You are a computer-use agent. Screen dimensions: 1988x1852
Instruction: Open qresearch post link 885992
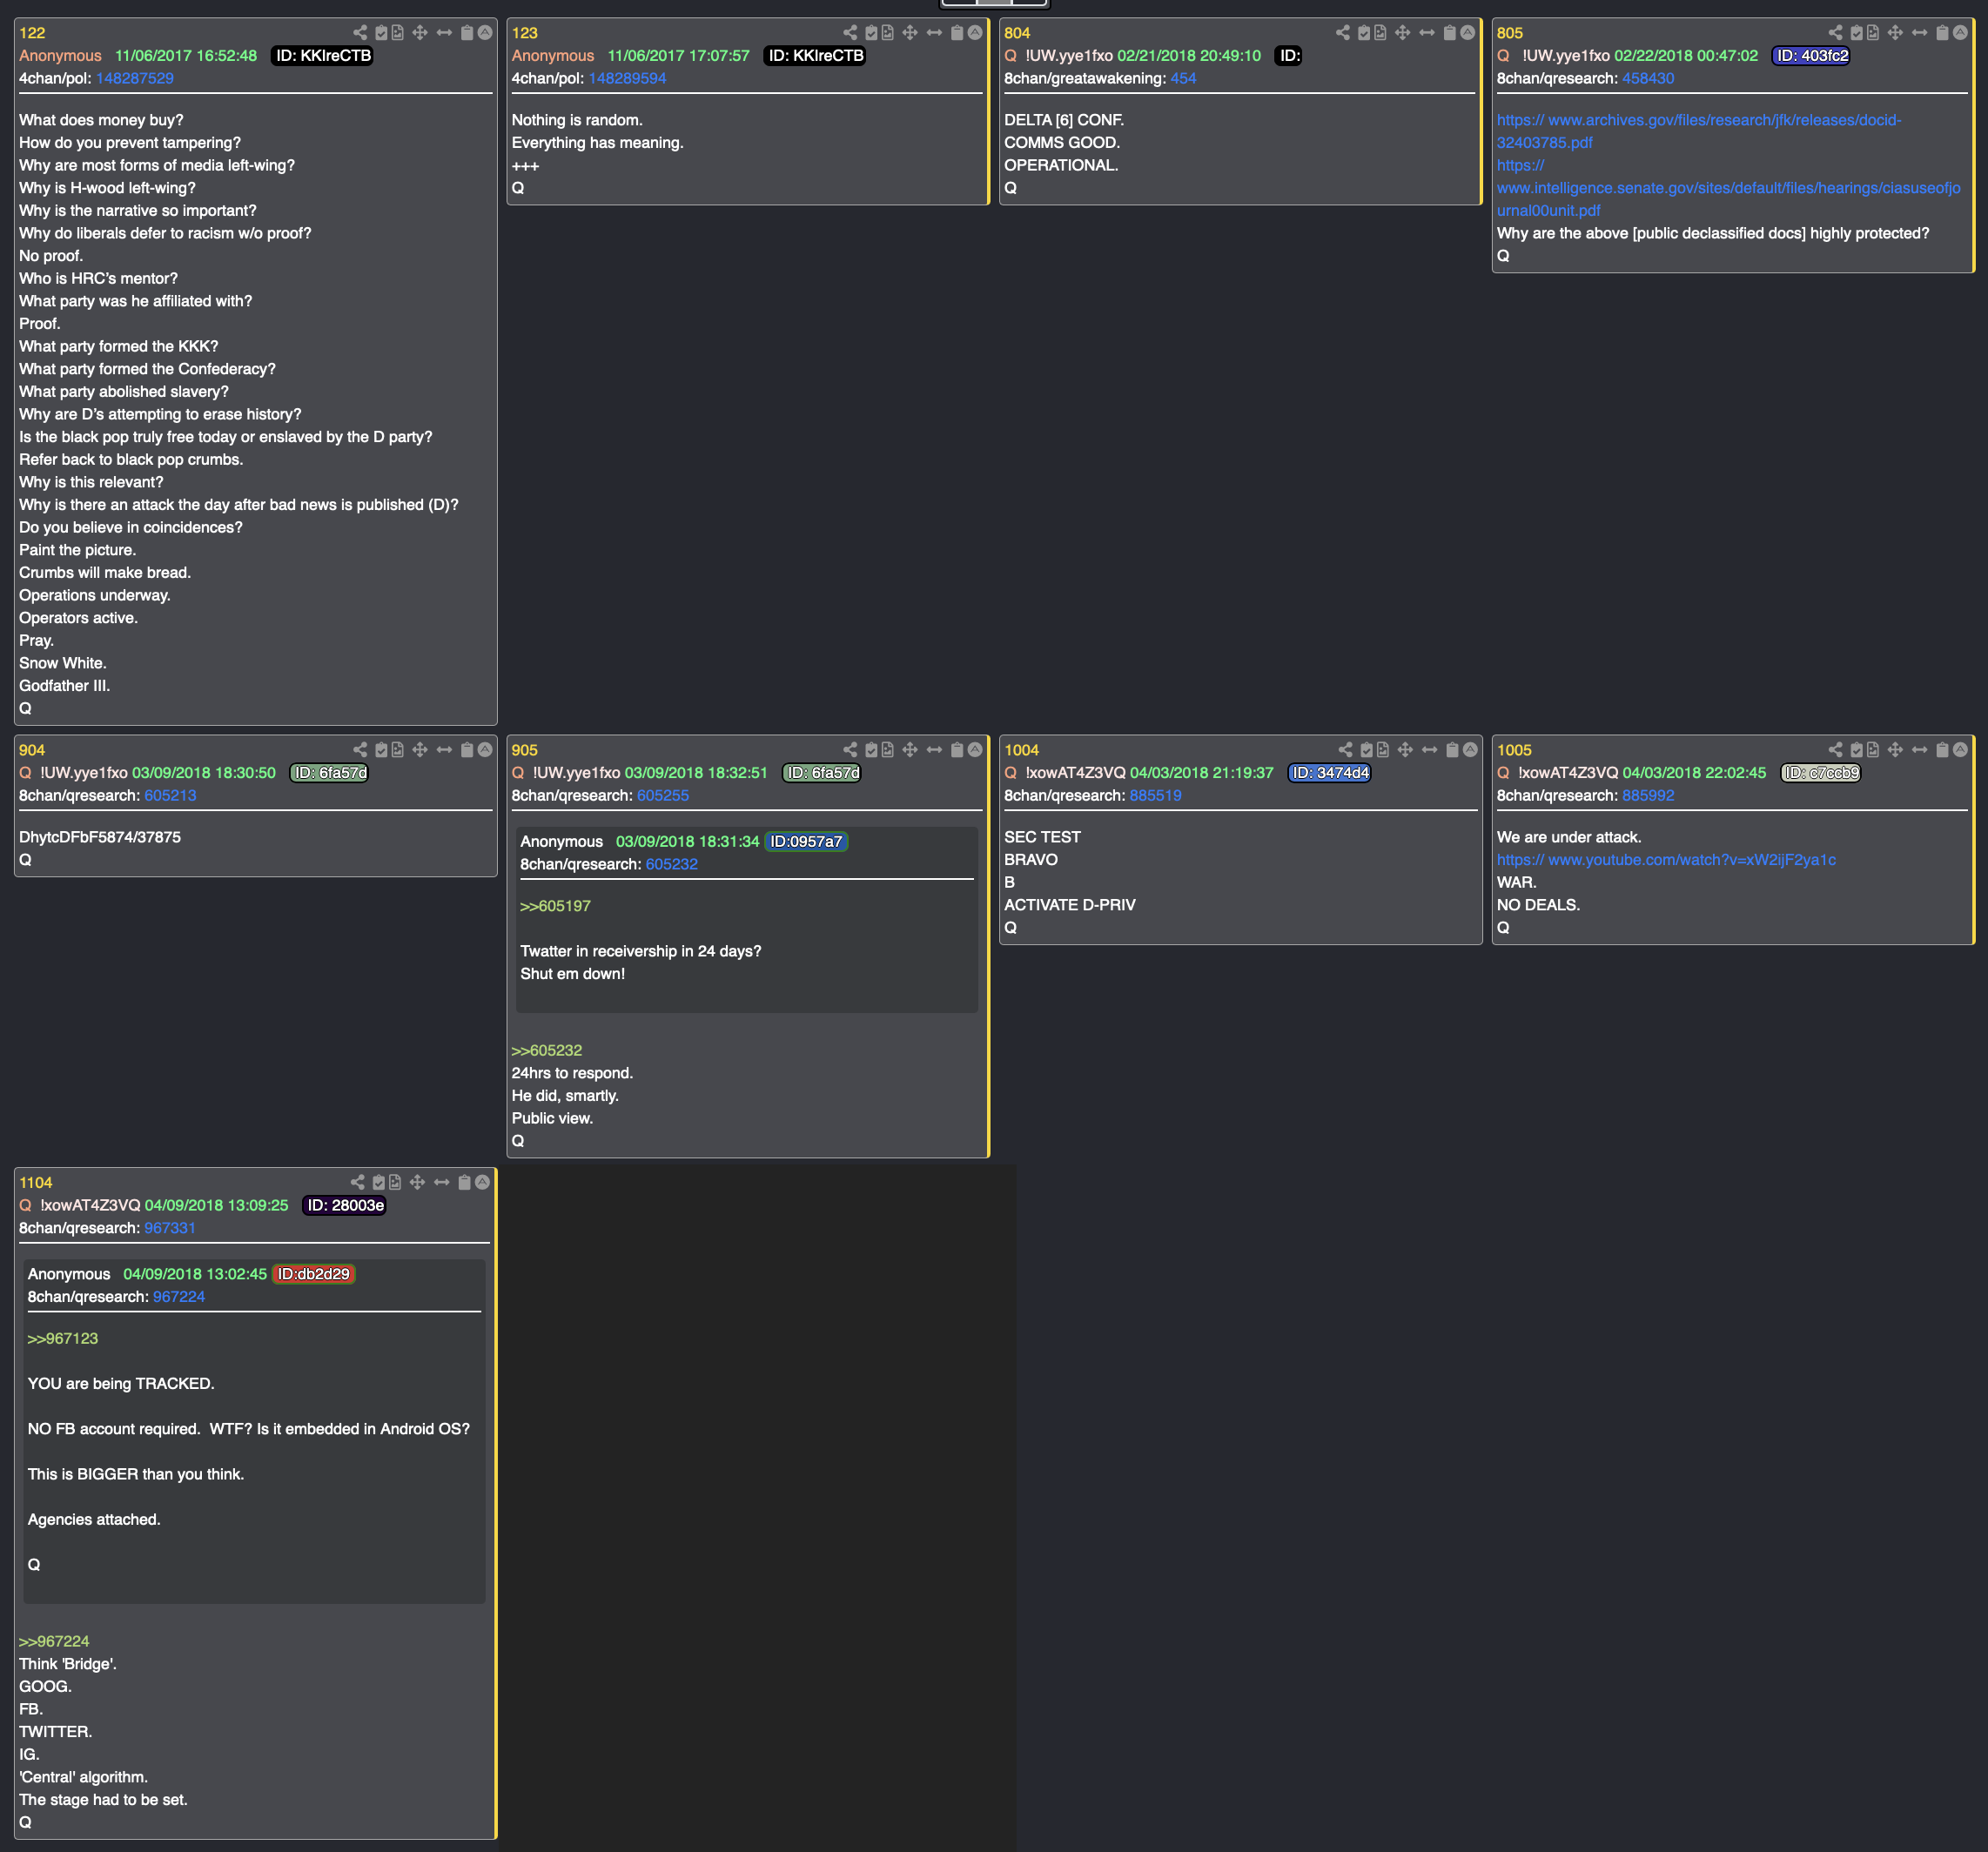coord(1648,795)
